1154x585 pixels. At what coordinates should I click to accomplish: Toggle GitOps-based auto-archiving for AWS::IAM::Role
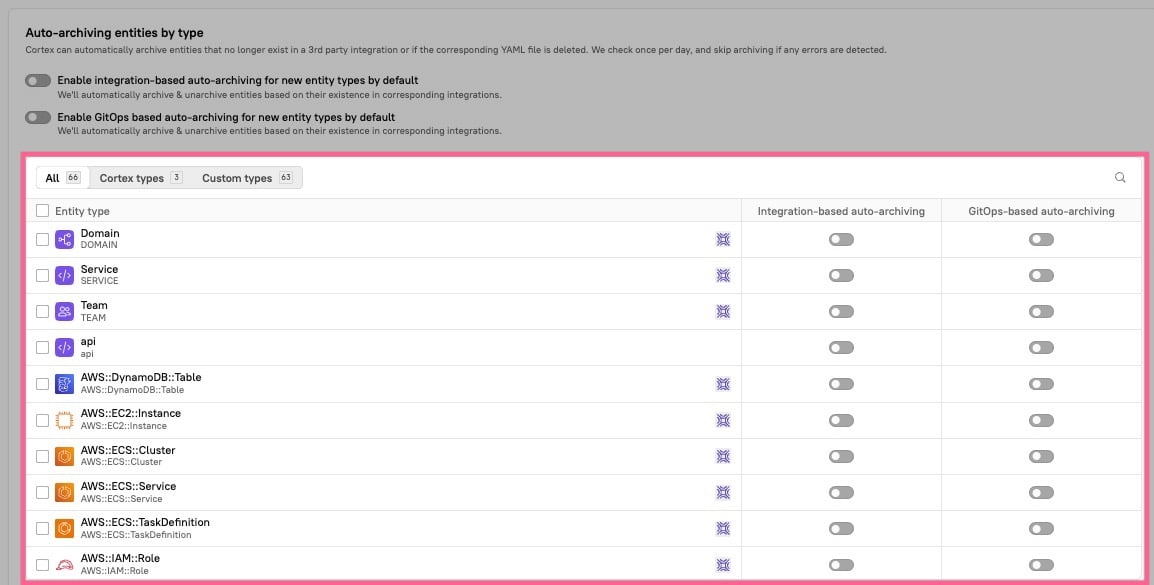pyautogui.click(x=1041, y=564)
